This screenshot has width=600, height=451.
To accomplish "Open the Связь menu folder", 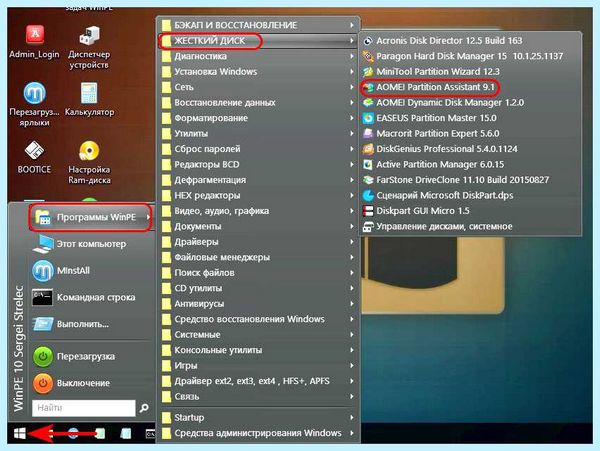I will click(258, 397).
